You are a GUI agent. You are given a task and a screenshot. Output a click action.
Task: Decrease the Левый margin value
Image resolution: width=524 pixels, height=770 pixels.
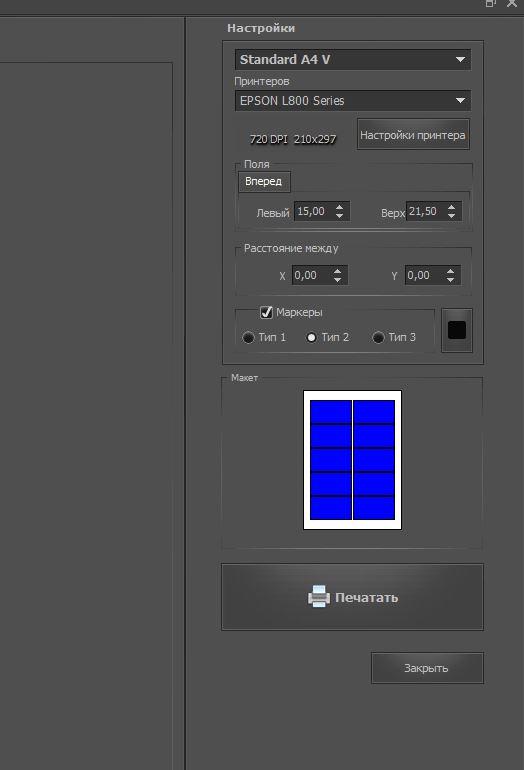(340, 216)
